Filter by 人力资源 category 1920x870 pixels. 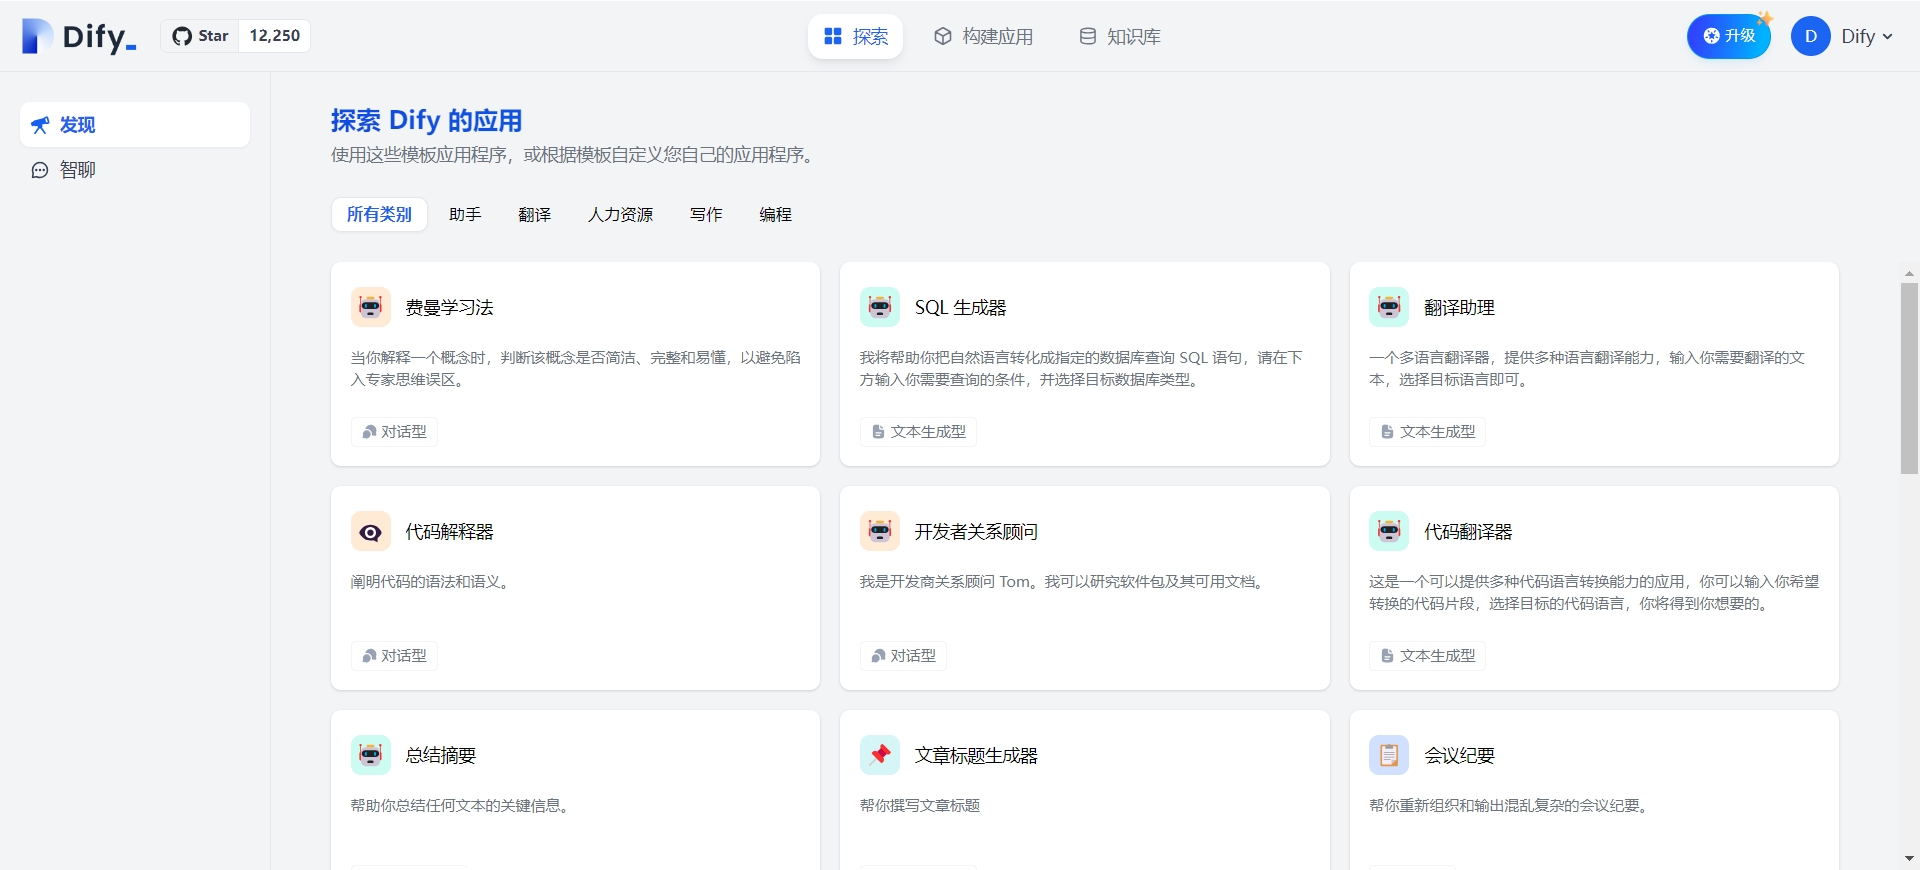(620, 215)
